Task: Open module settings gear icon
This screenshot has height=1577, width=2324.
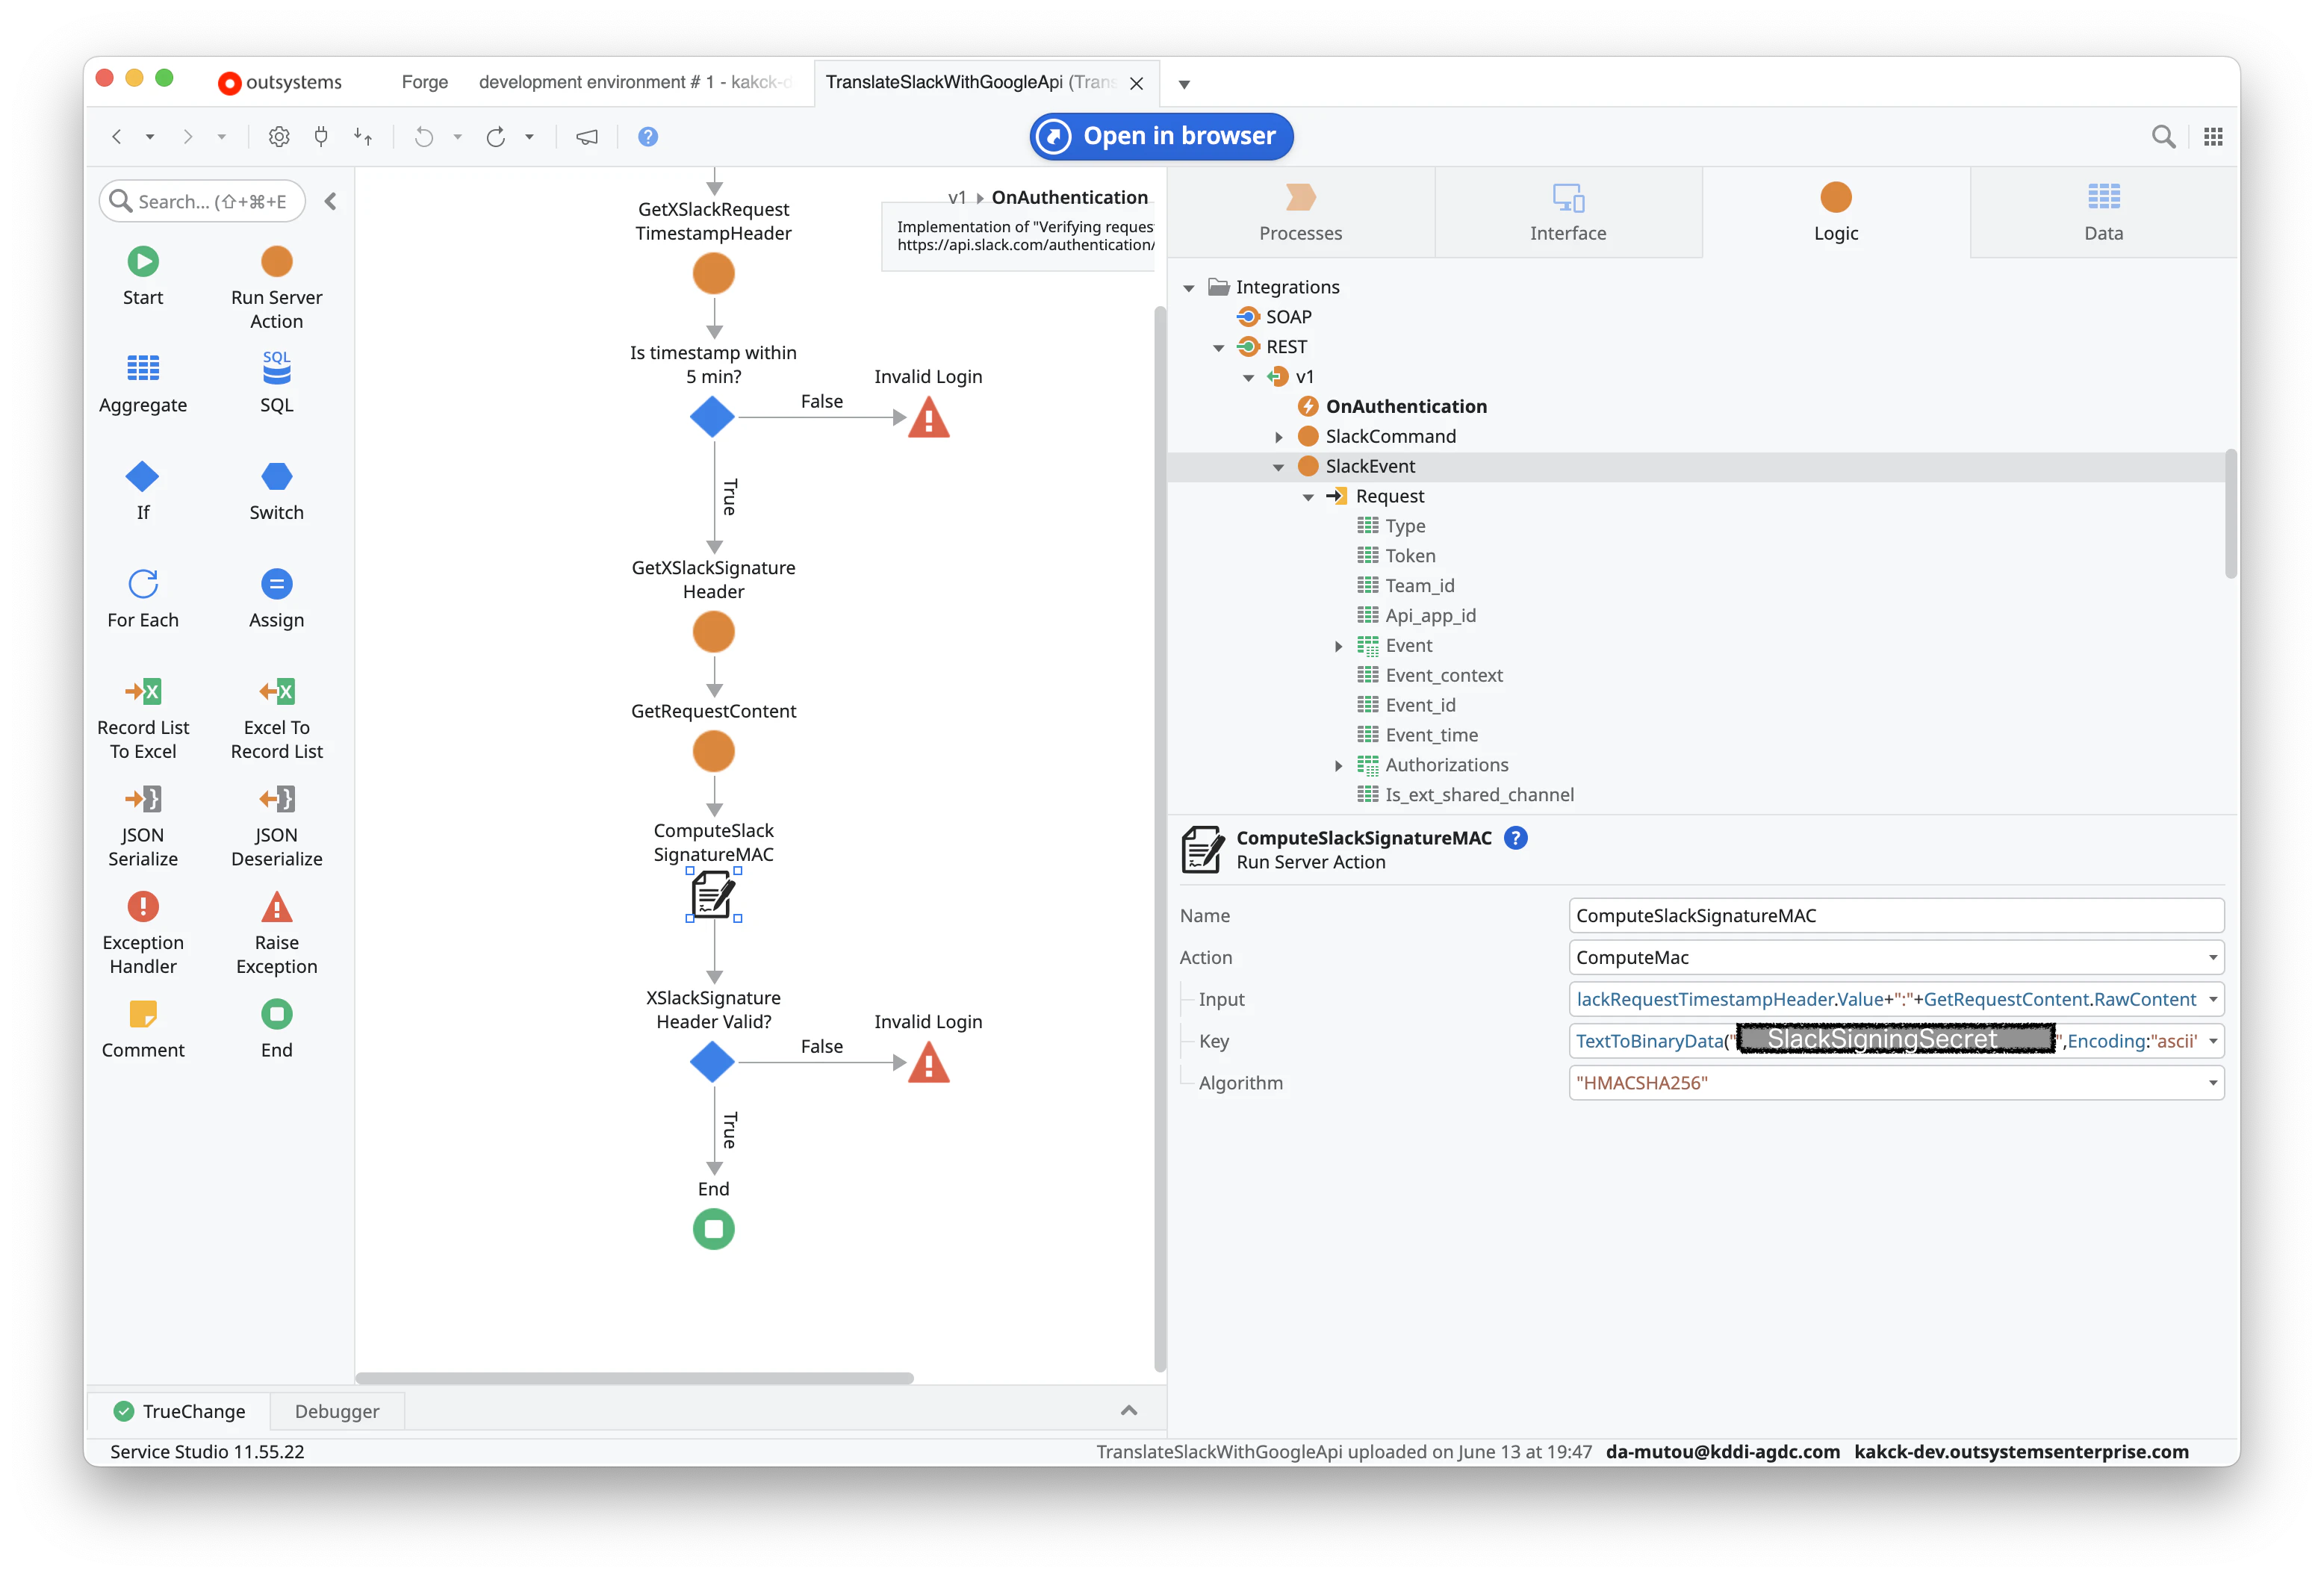Action: pos(279,137)
